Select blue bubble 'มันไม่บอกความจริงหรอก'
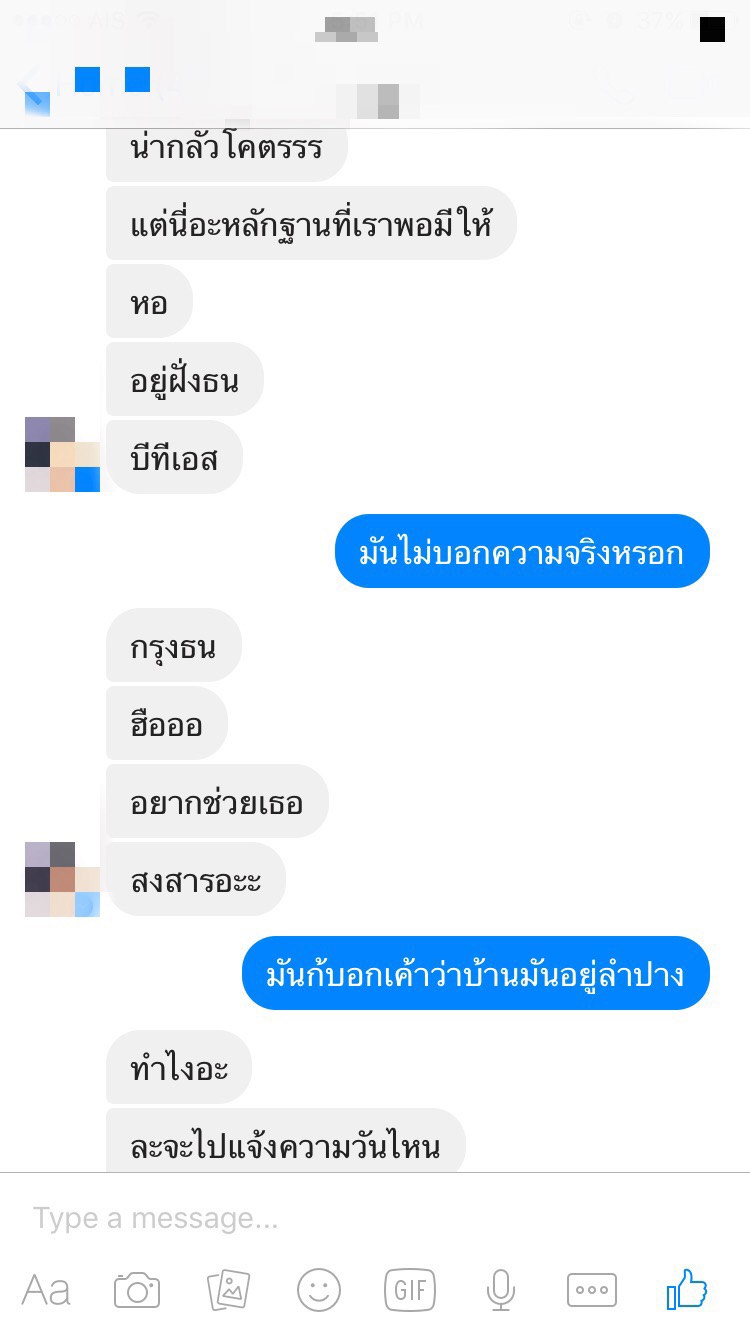 (x=522, y=551)
